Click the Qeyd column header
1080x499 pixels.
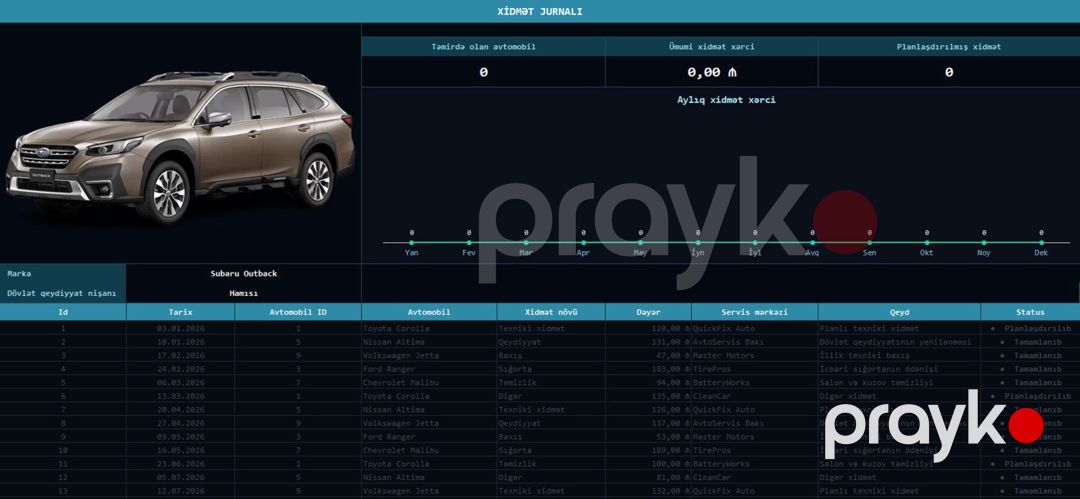pyautogui.click(x=900, y=312)
